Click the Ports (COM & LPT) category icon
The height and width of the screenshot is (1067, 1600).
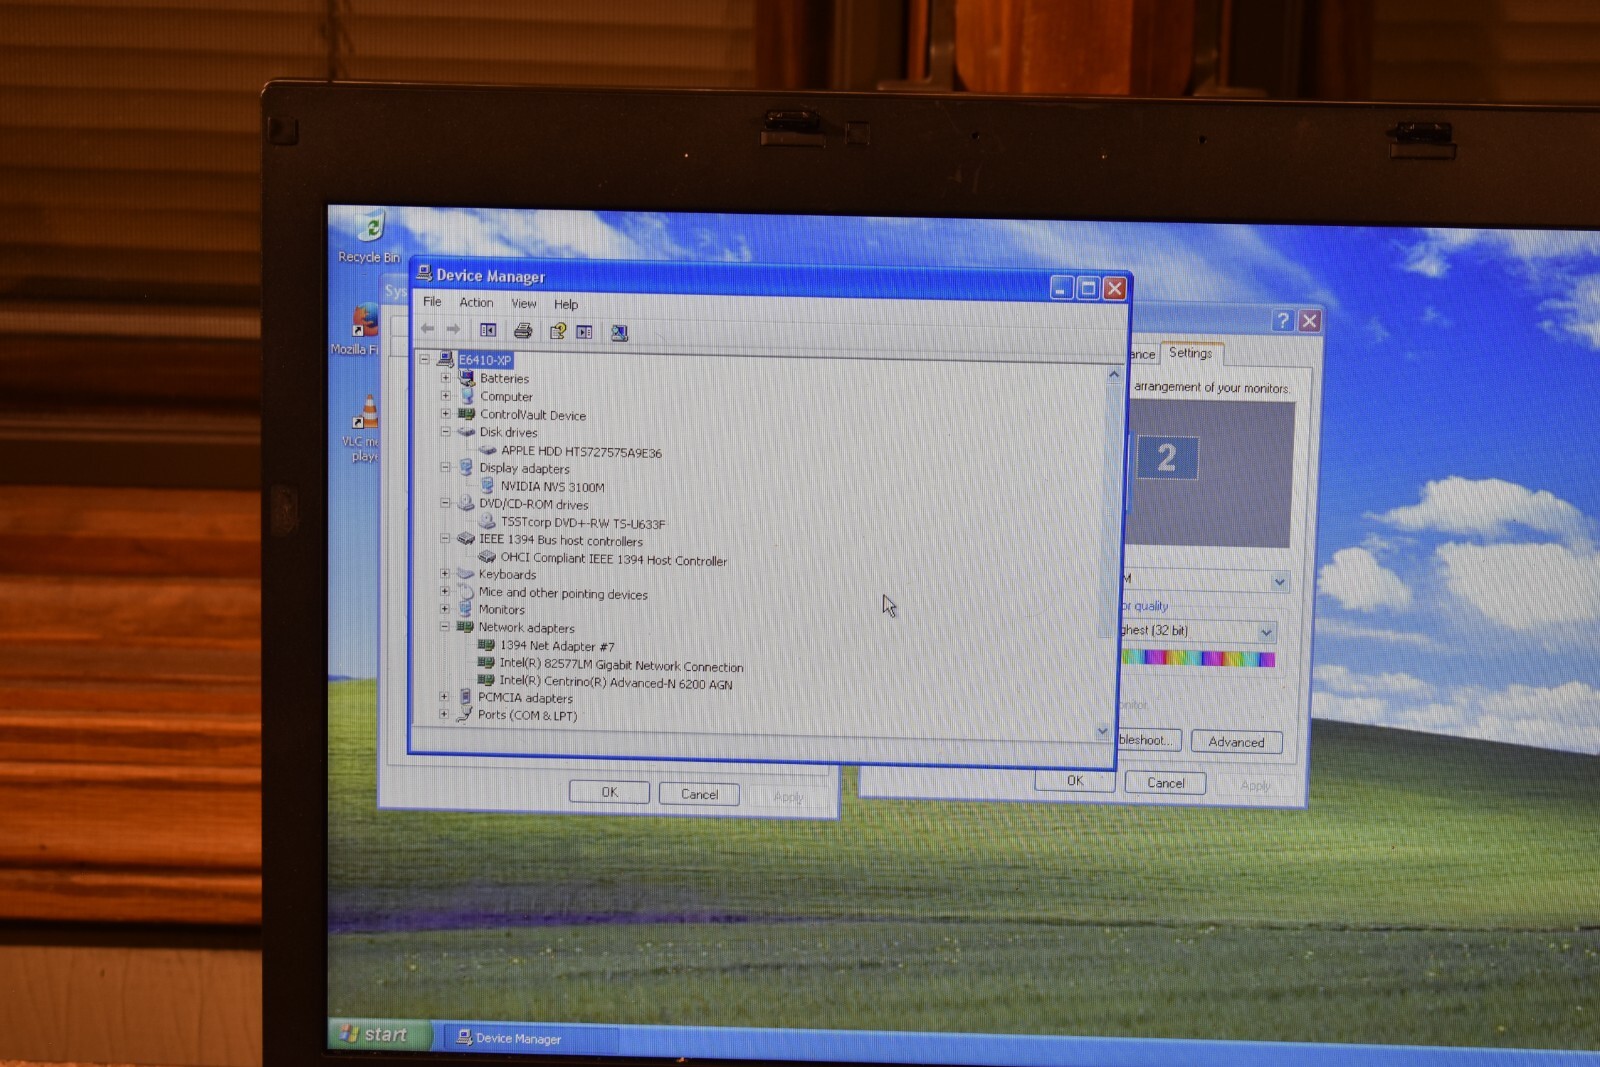pos(464,714)
